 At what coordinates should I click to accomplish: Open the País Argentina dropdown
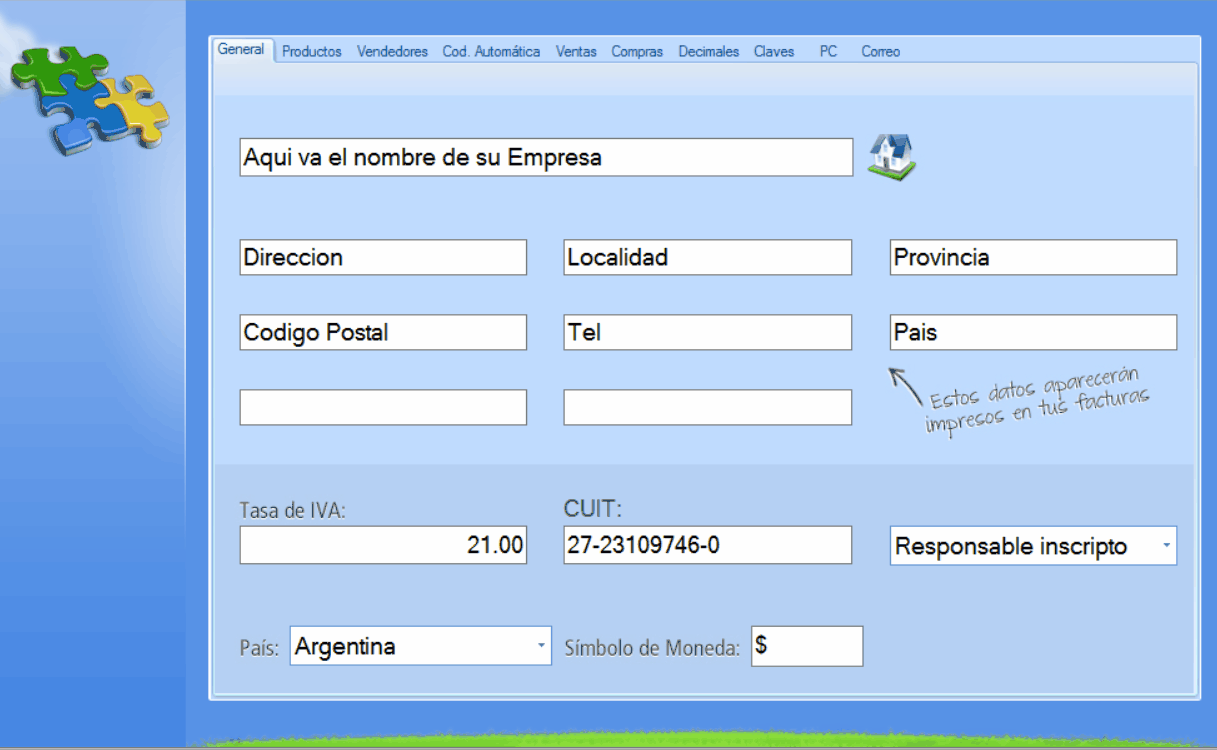click(420, 646)
